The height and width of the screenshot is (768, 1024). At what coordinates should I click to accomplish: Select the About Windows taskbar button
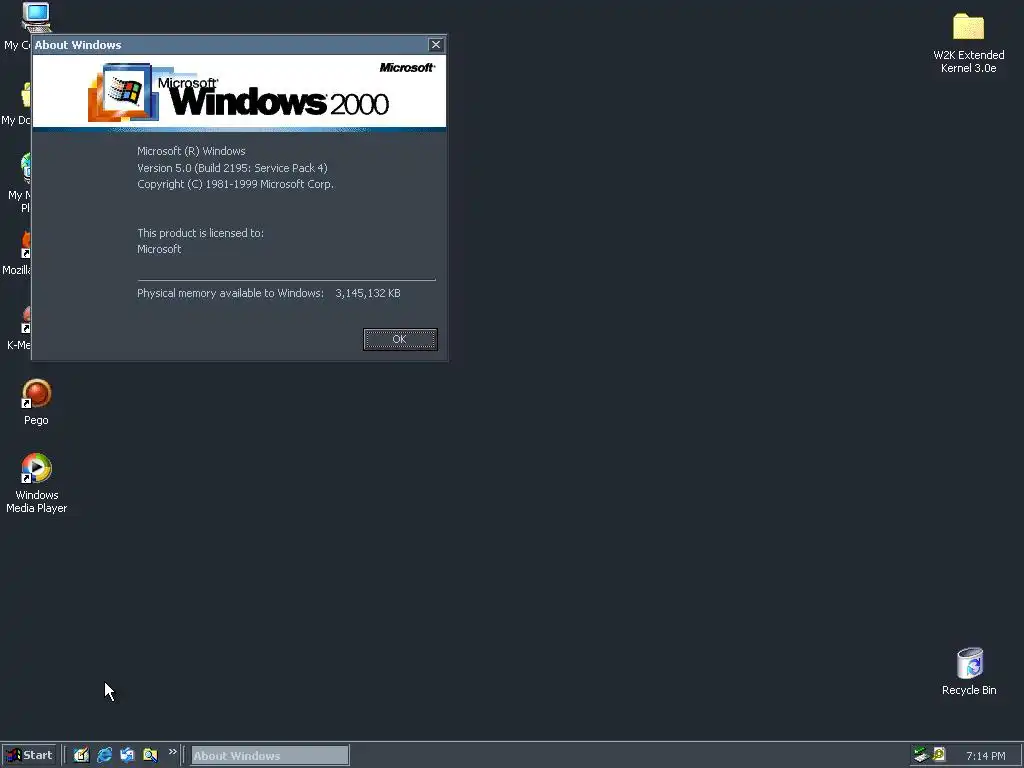pos(270,756)
